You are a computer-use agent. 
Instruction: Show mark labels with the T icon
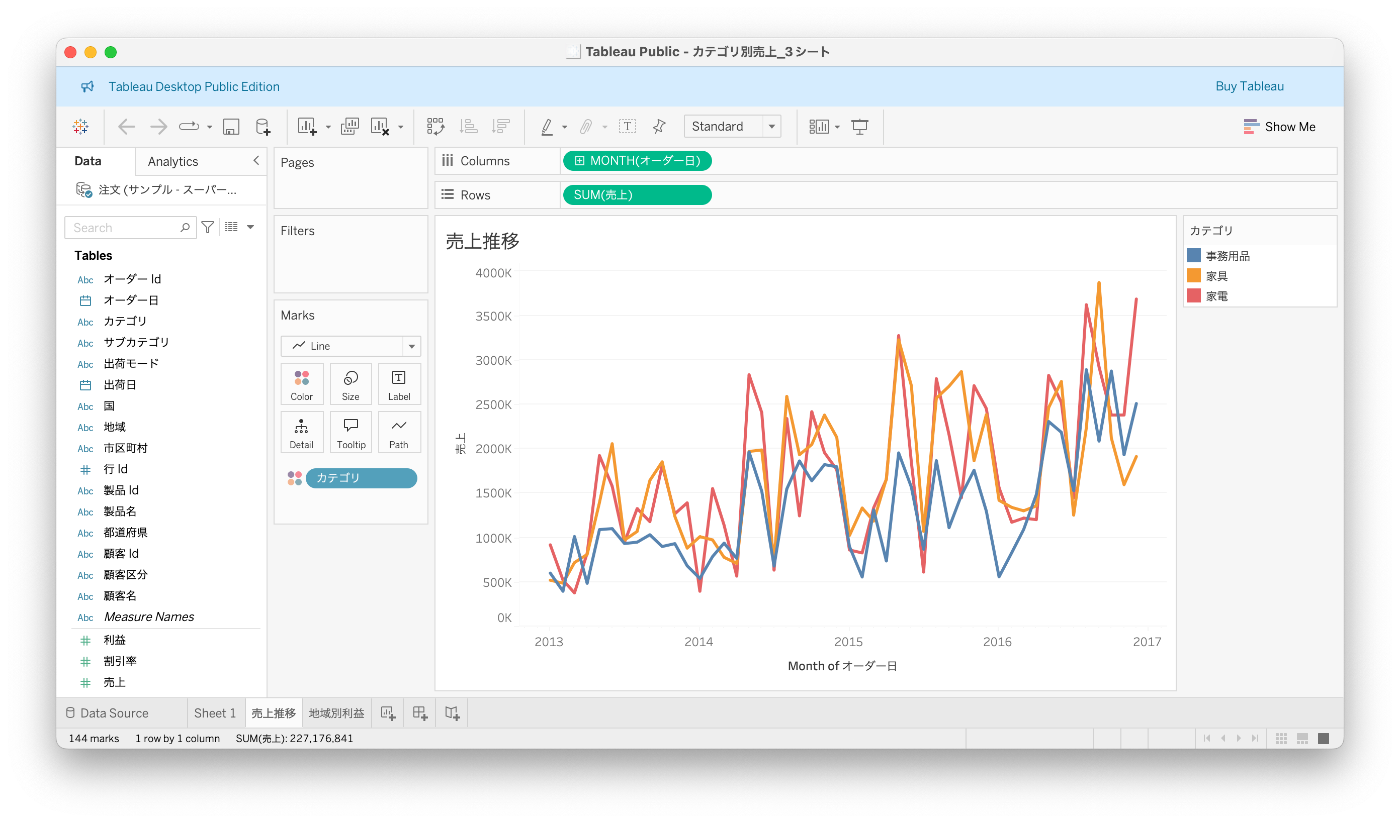[x=627, y=127]
